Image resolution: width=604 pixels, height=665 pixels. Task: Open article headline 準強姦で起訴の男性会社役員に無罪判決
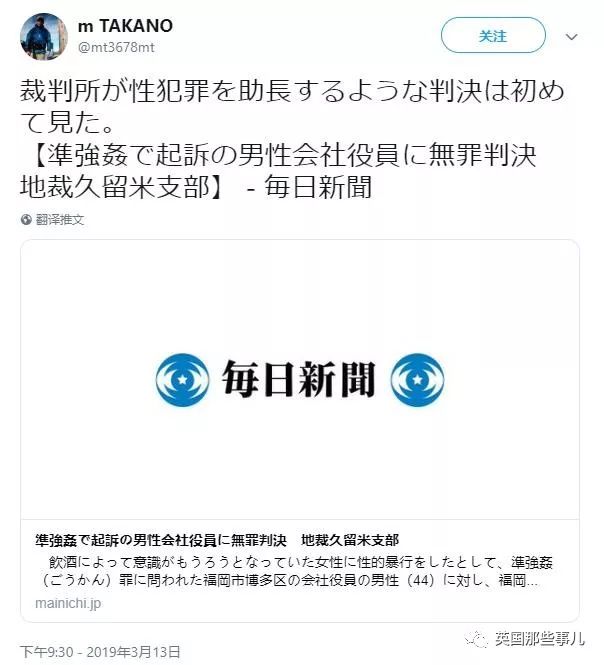point(161,540)
